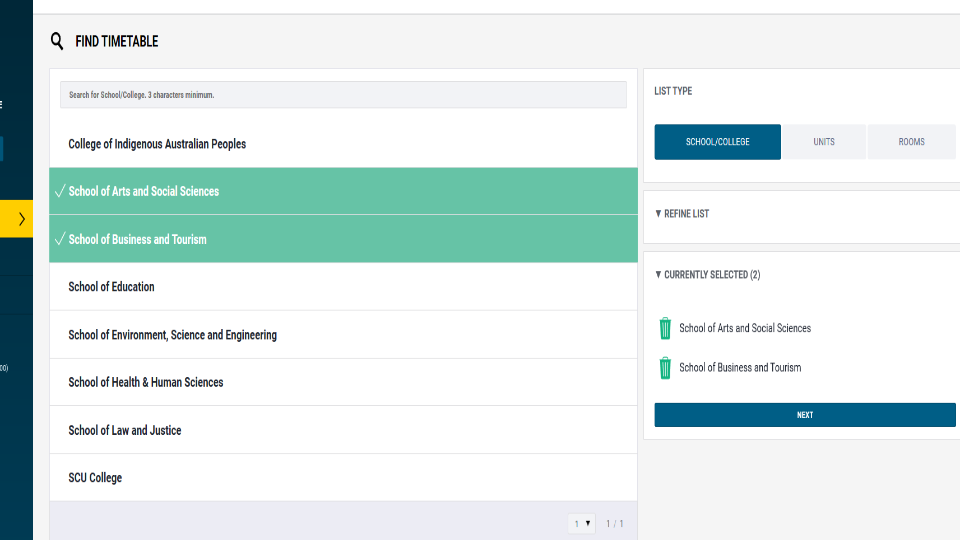The image size is (960, 540).
Task: Click School of Business and Tourism in selected panel
Action: point(740,367)
